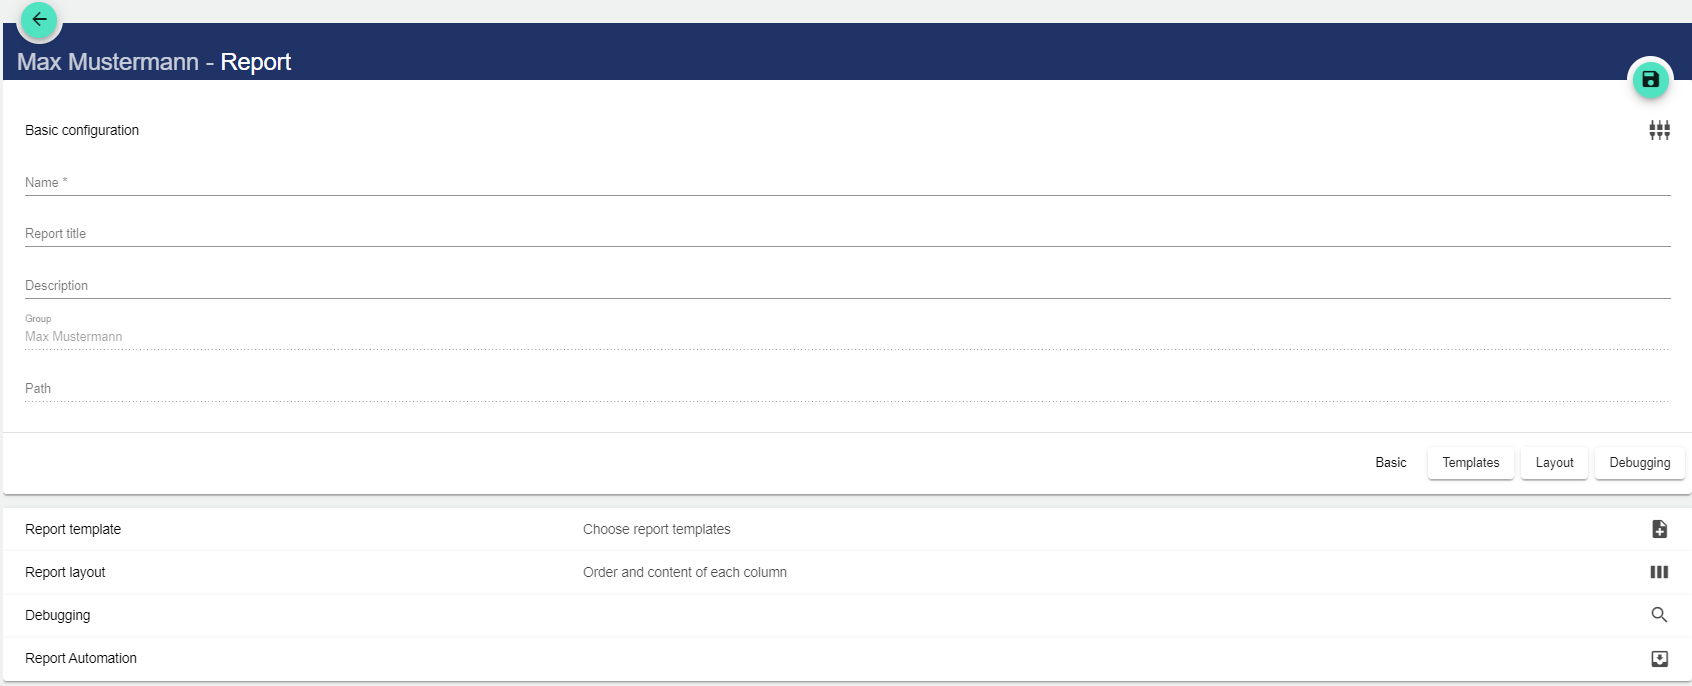Click the add-file icon for Report template

pos(1659,529)
